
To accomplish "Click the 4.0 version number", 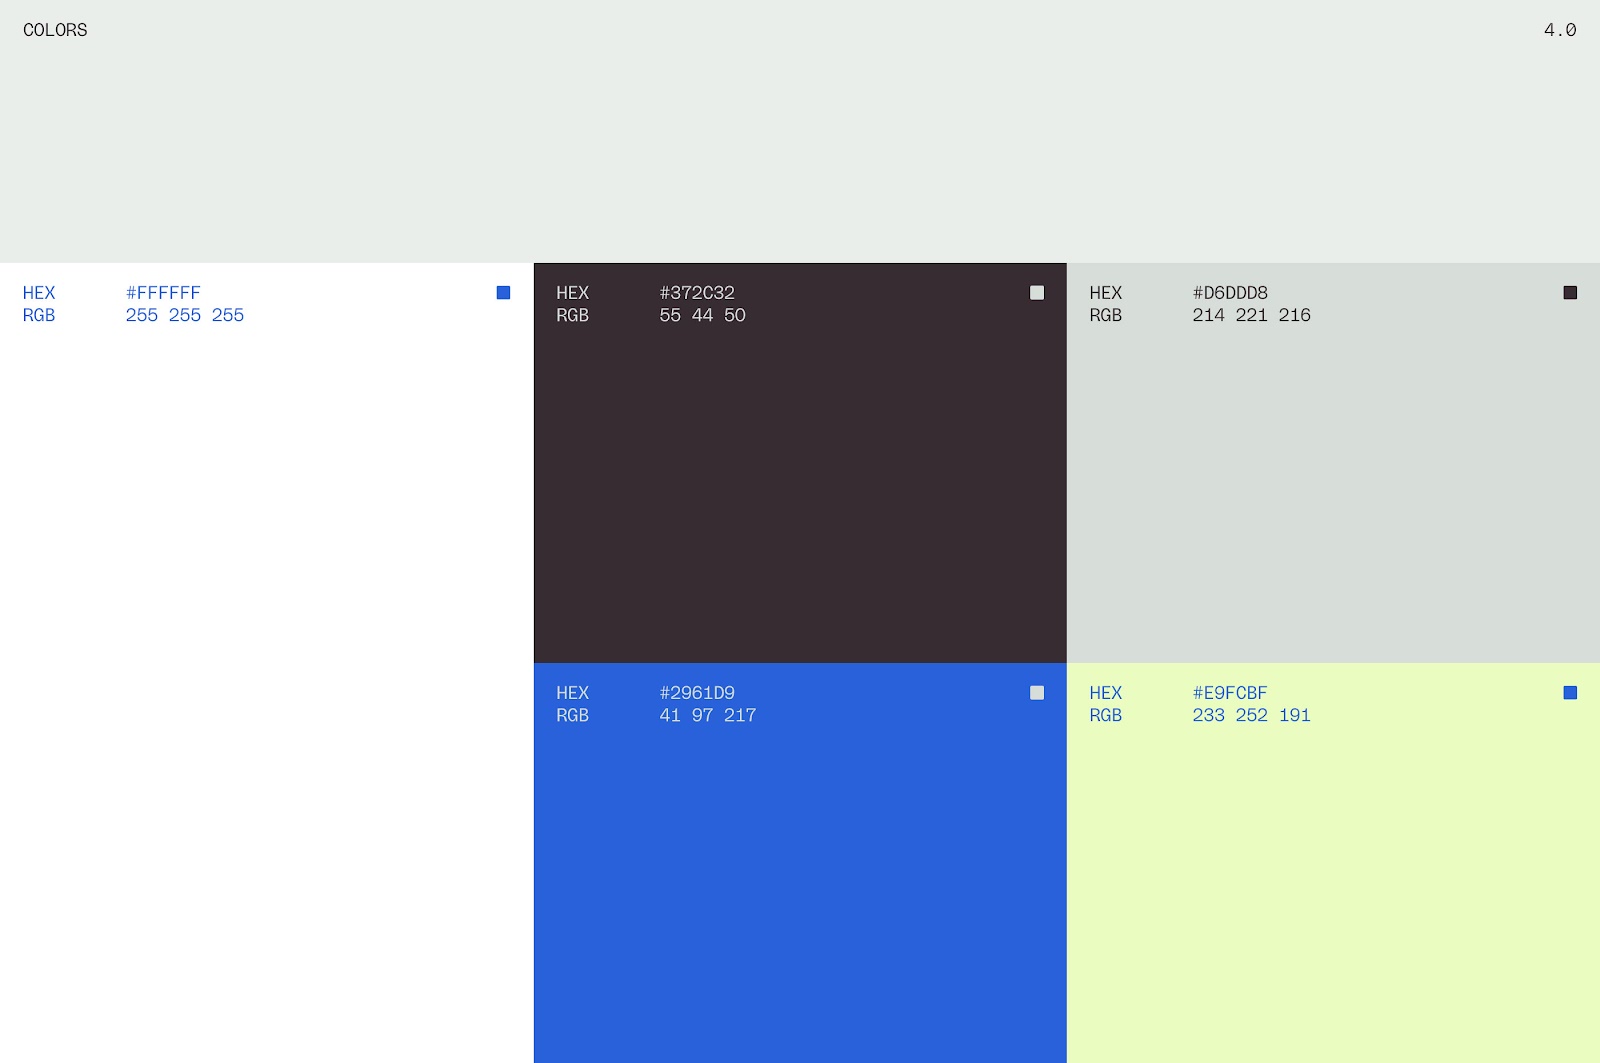I will pyautogui.click(x=1560, y=30).
